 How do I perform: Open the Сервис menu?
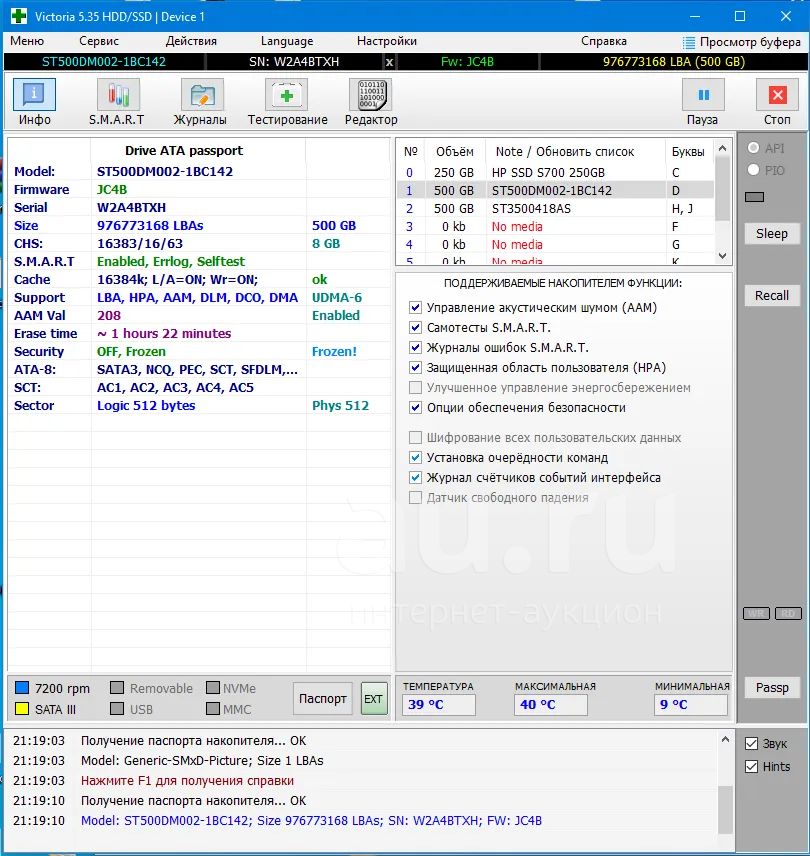[x=99, y=41]
